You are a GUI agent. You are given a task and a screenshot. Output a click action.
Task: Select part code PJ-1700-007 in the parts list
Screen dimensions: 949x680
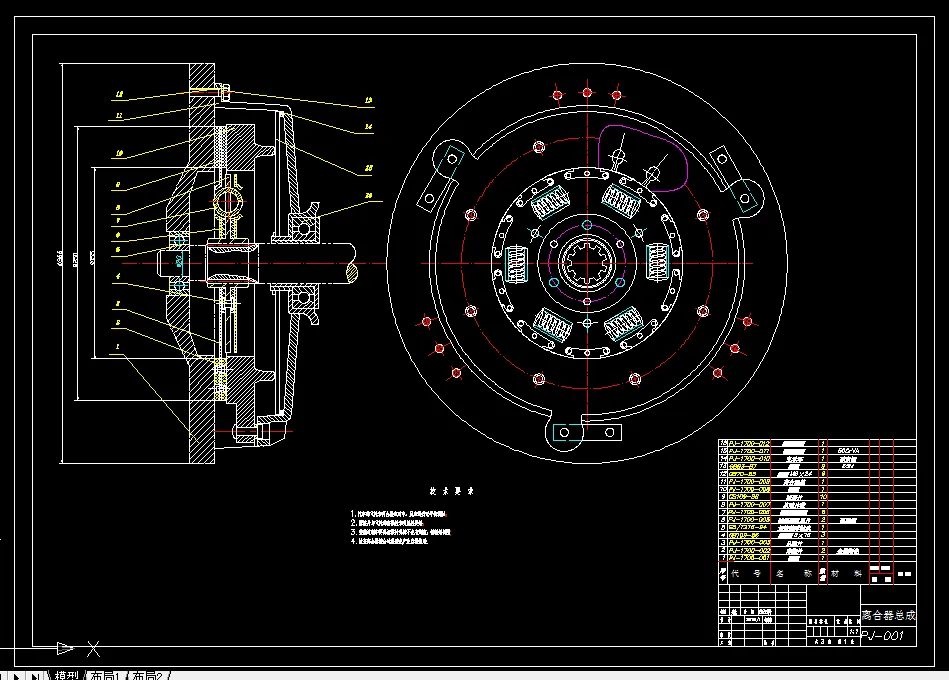(x=749, y=505)
